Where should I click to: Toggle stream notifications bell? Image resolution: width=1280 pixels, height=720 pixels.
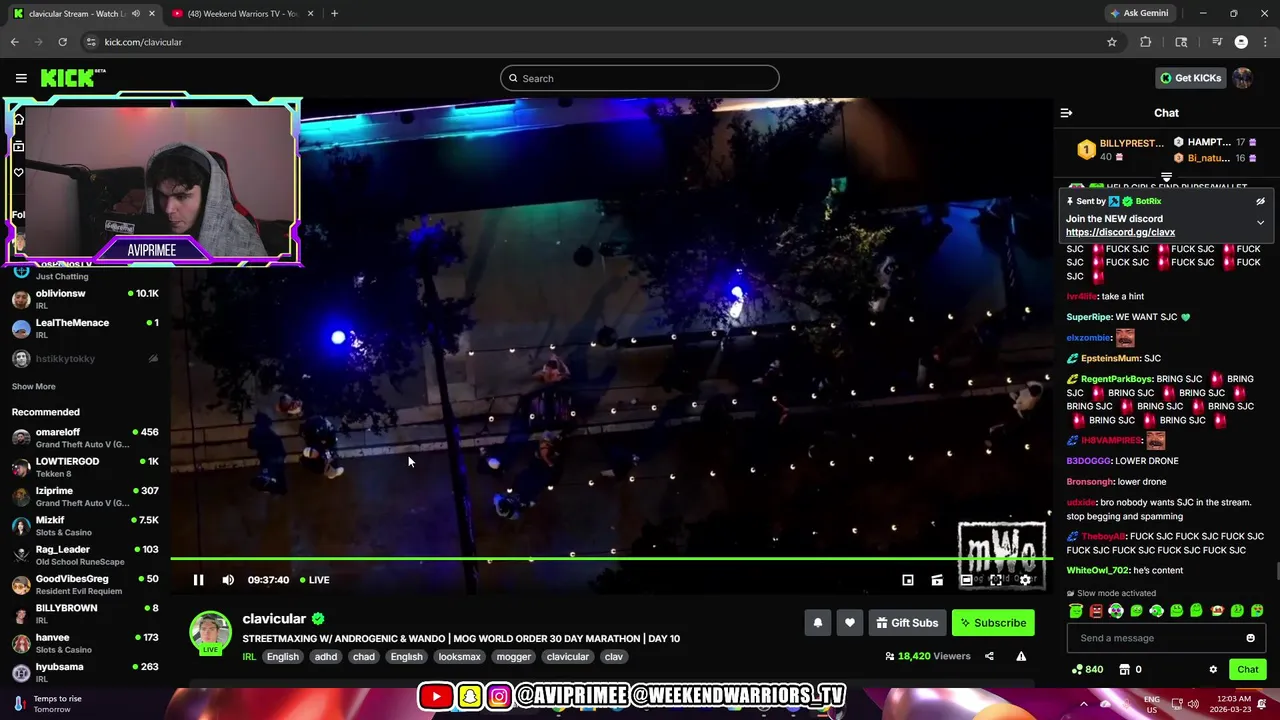tap(817, 623)
